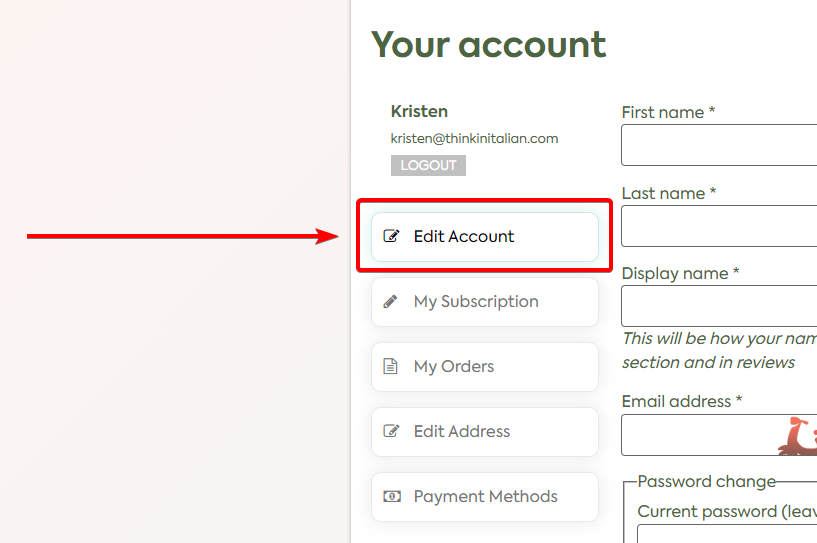Click the pencil-square icon beside Edit Account

click(391, 237)
